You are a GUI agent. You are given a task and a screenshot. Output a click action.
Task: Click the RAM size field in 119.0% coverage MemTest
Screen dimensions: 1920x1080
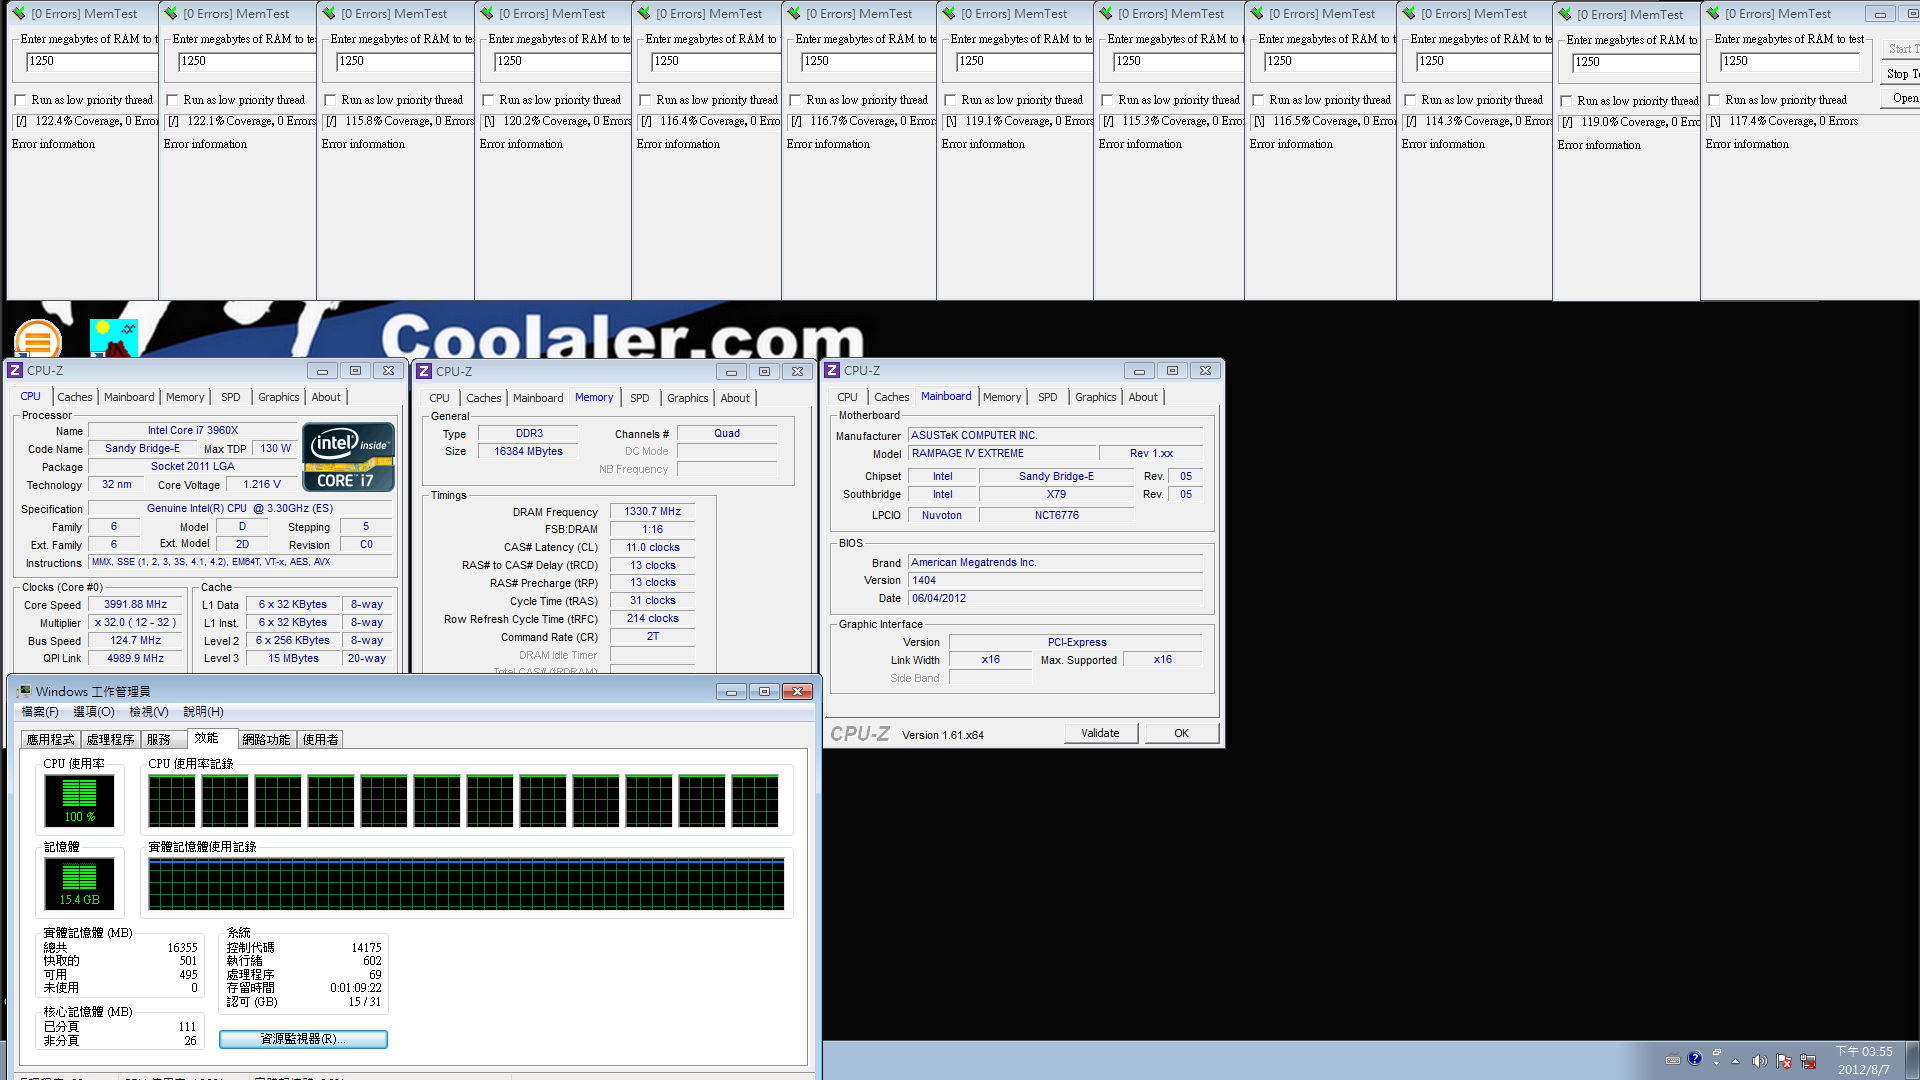(x=1636, y=63)
